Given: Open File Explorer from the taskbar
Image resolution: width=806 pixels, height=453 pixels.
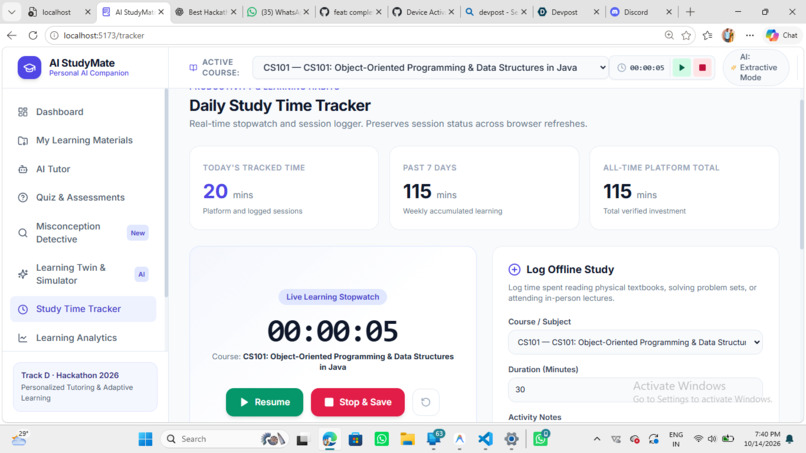Looking at the screenshot, I should click(408, 439).
